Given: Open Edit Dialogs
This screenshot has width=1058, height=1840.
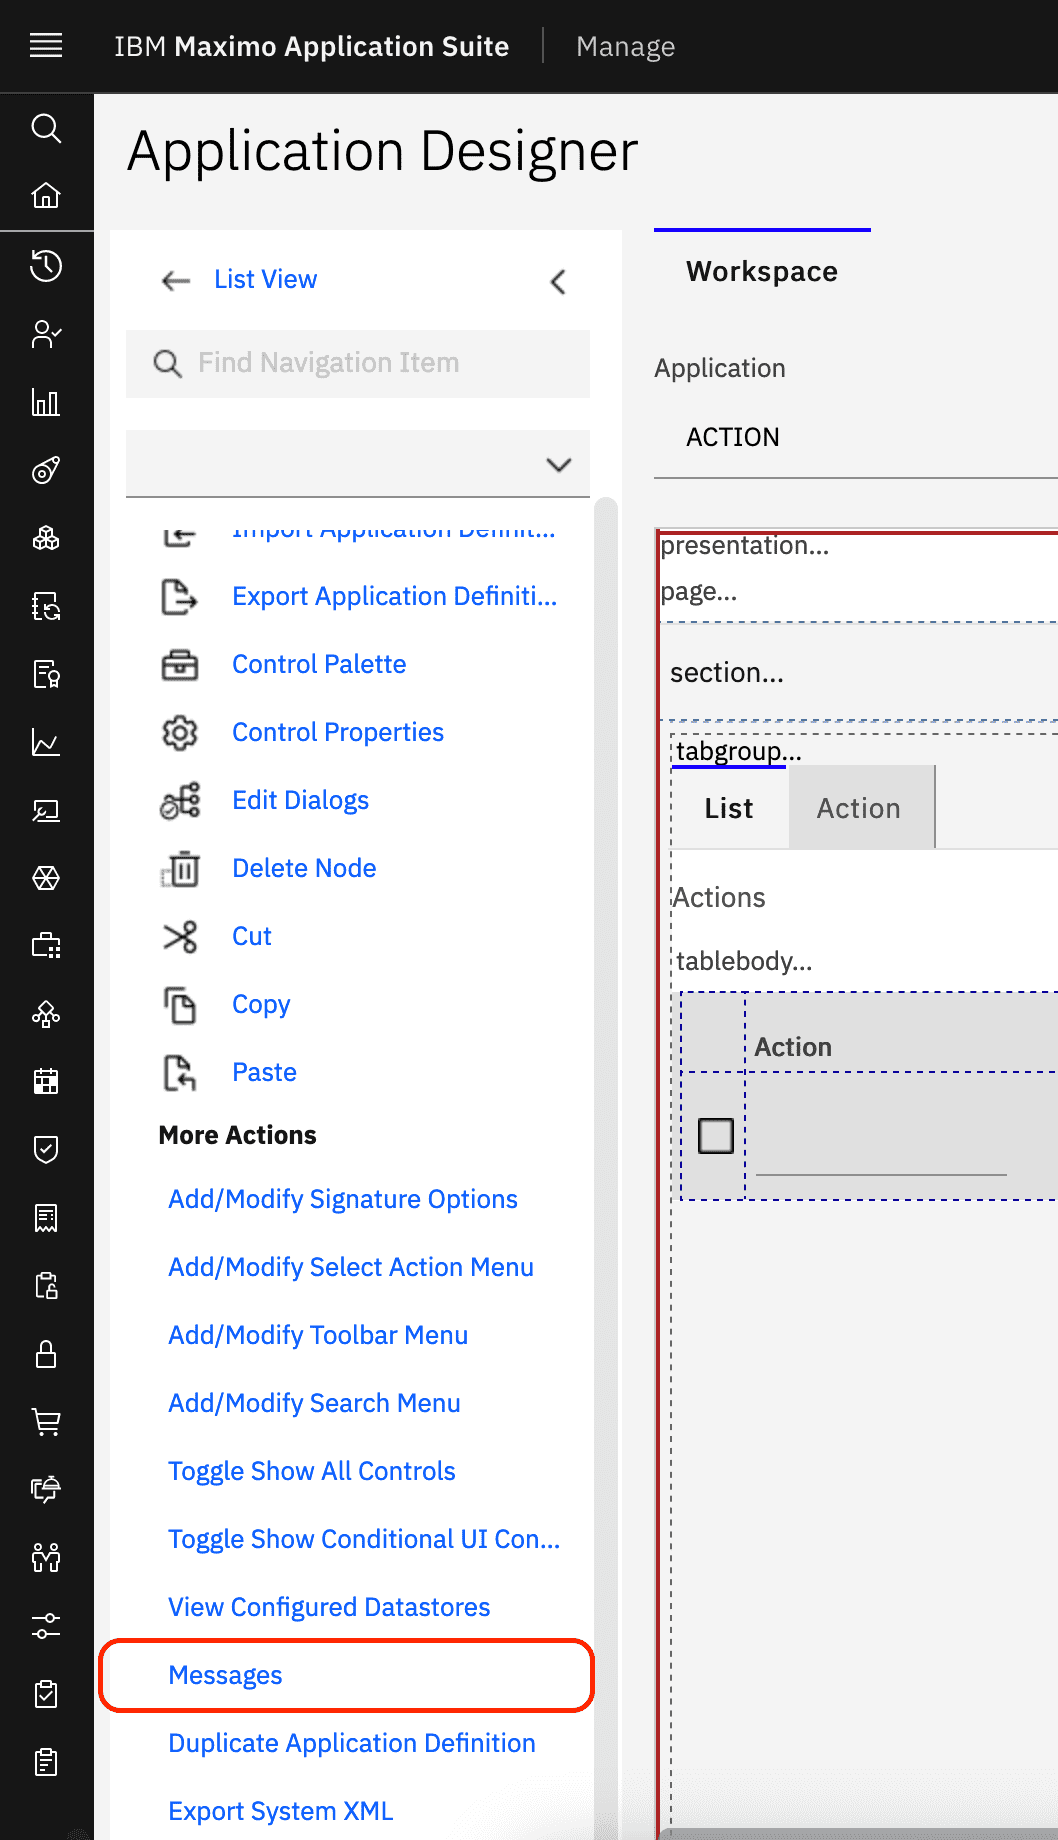Looking at the screenshot, I should pyautogui.click(x=301, y=800).
